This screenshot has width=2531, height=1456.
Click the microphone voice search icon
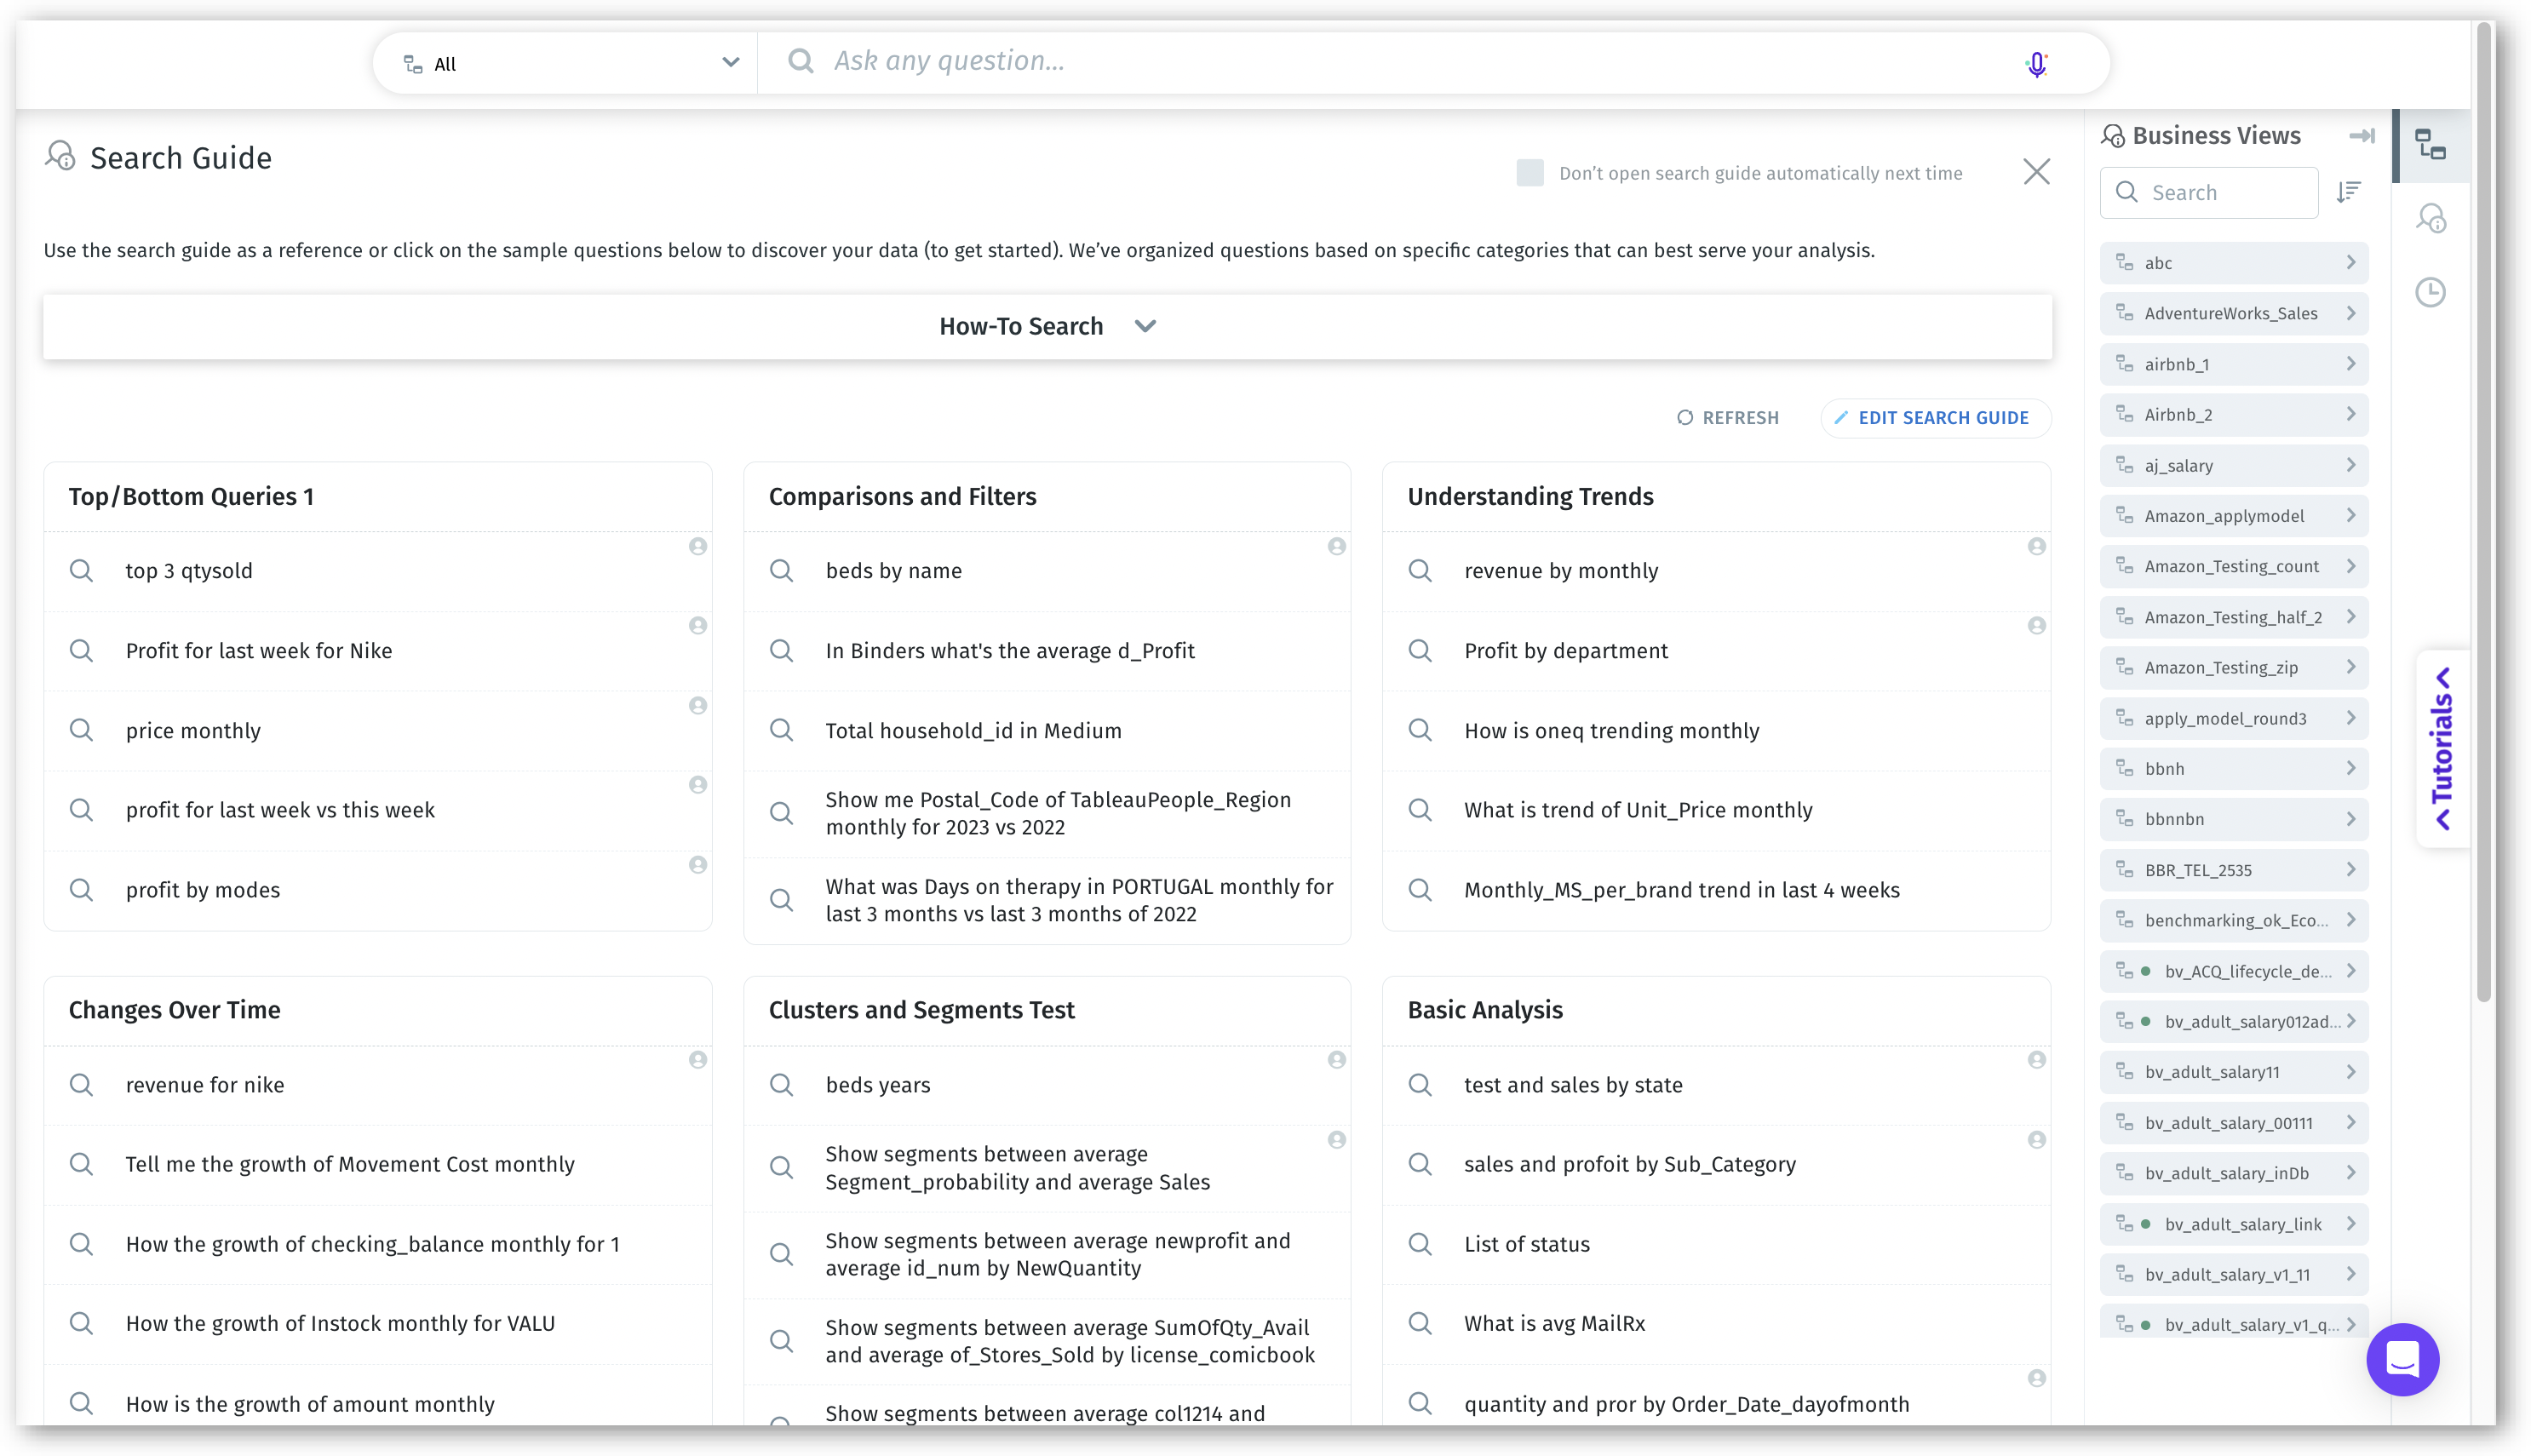[2036, 64]
